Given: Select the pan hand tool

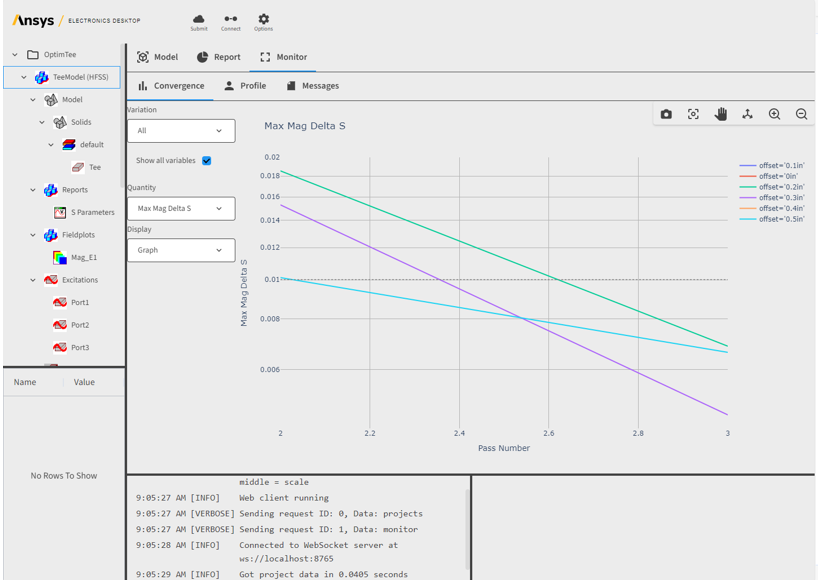Looking at the screenshot, I should click(720, 115).
